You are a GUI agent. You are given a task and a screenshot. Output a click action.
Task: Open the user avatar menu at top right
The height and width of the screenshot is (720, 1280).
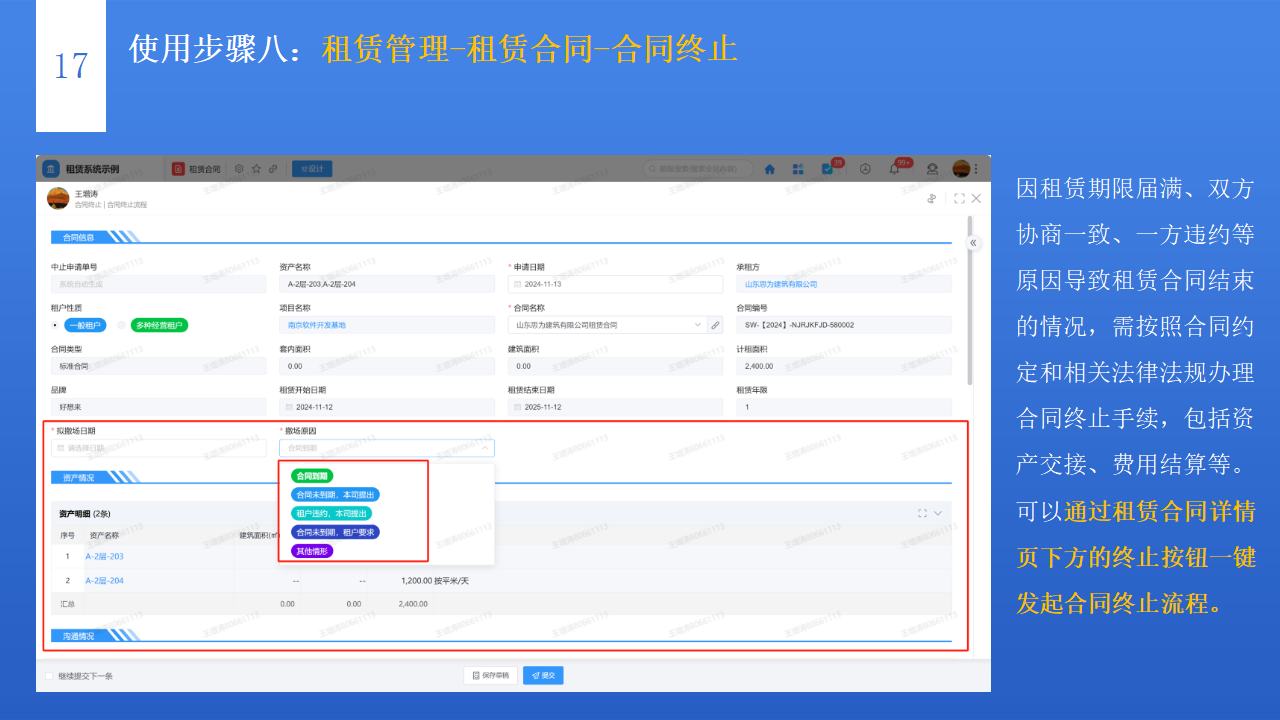pos(961,168)
